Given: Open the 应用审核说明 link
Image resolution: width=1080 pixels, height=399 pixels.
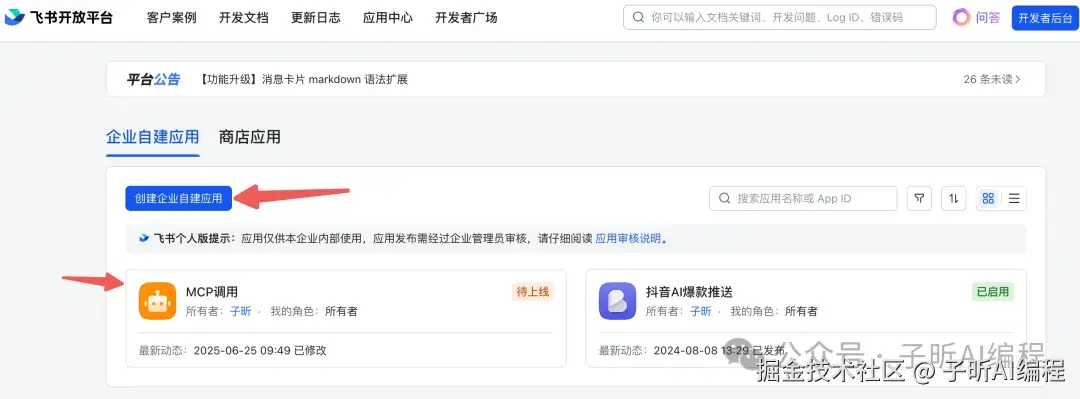Looking at the screenshot, I should (x=628, y=238).
